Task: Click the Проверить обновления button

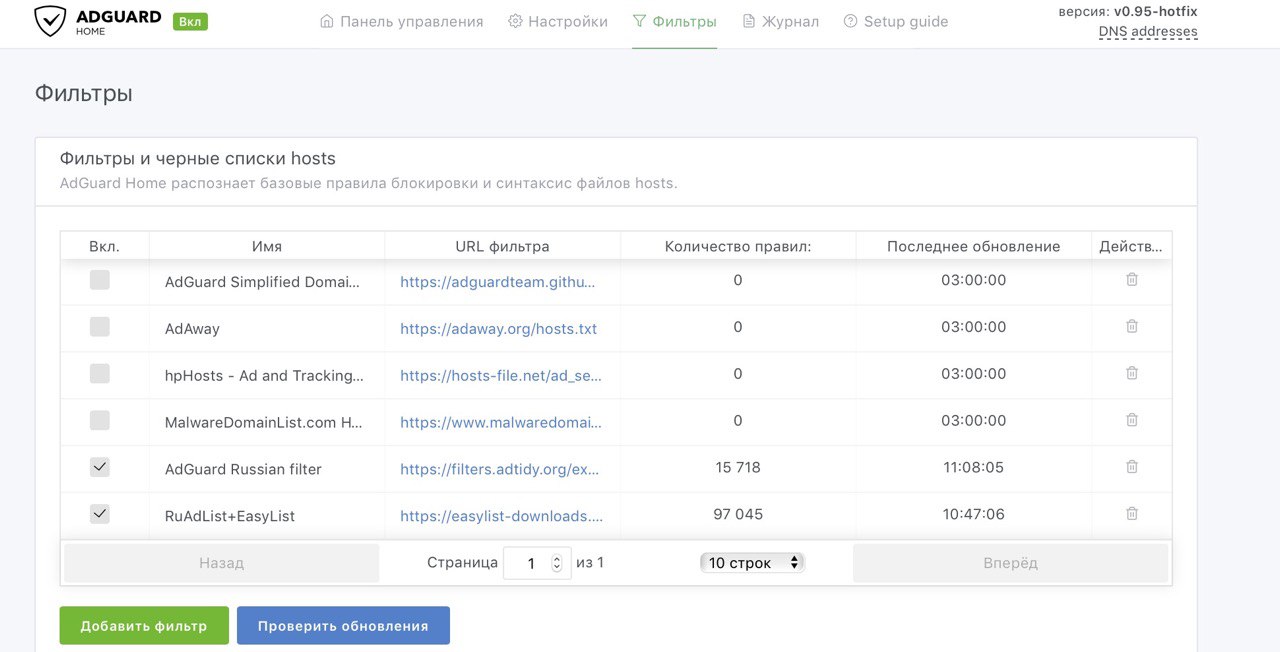Action: 343,625
